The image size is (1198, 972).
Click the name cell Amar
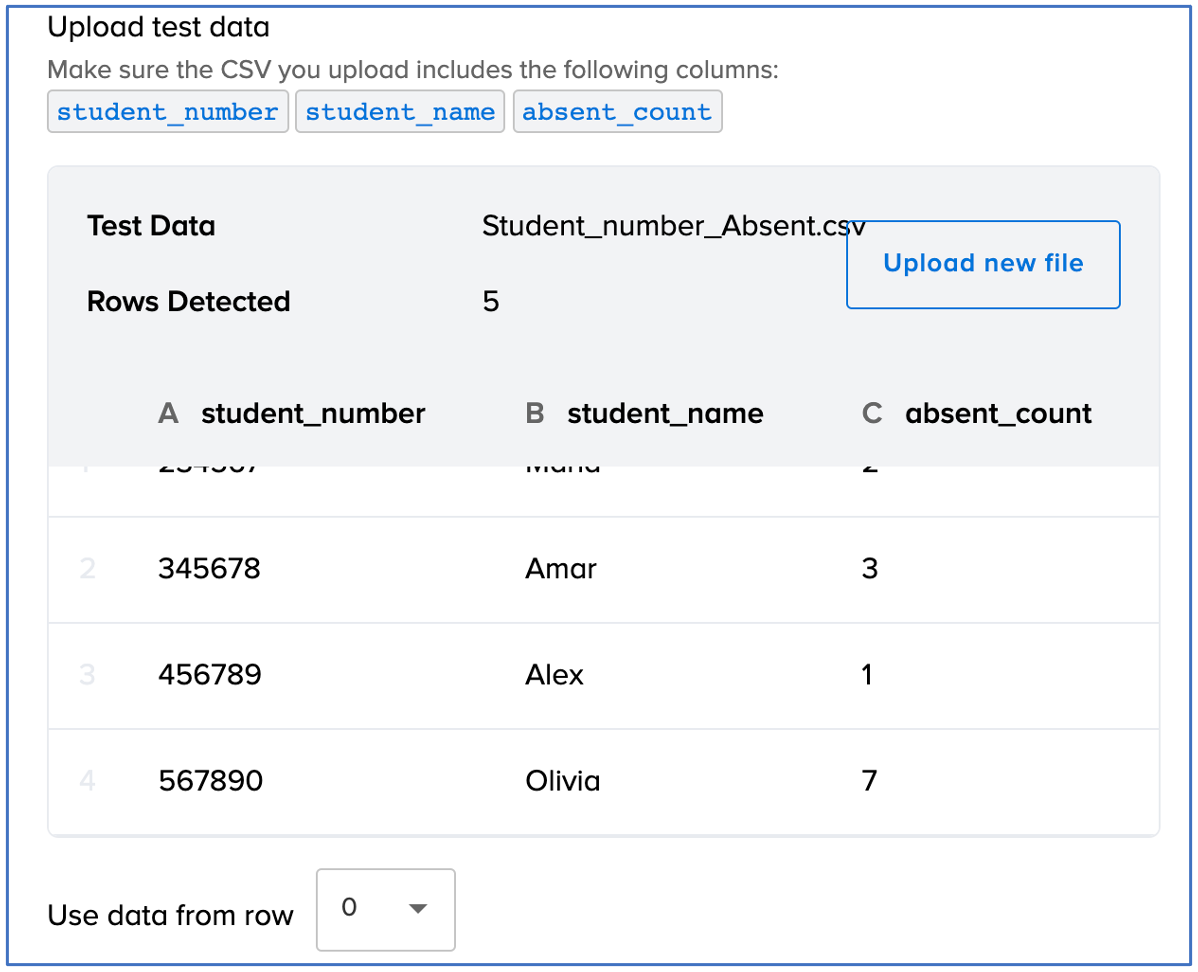[560, 569]
